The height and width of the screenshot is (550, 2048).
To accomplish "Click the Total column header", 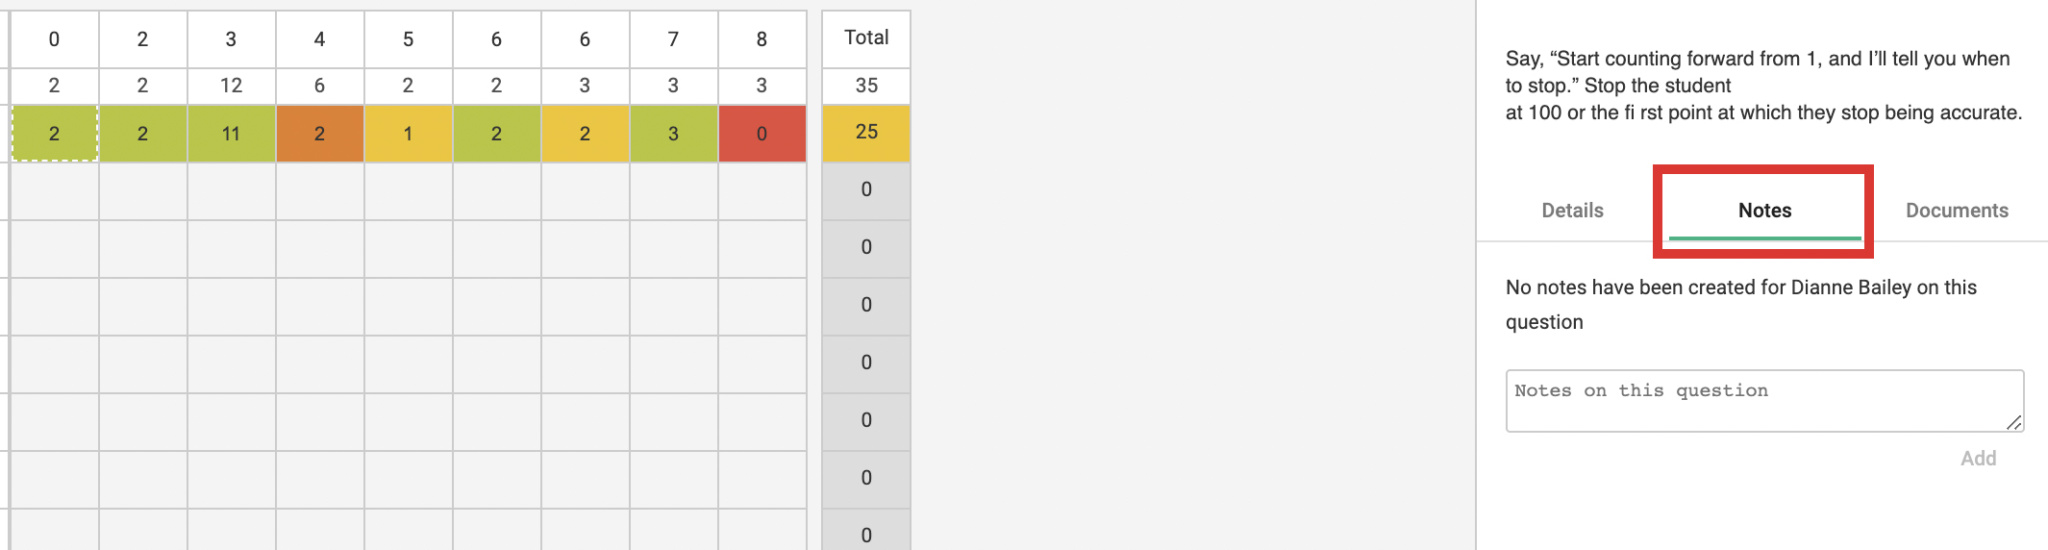I will (866, 38).
